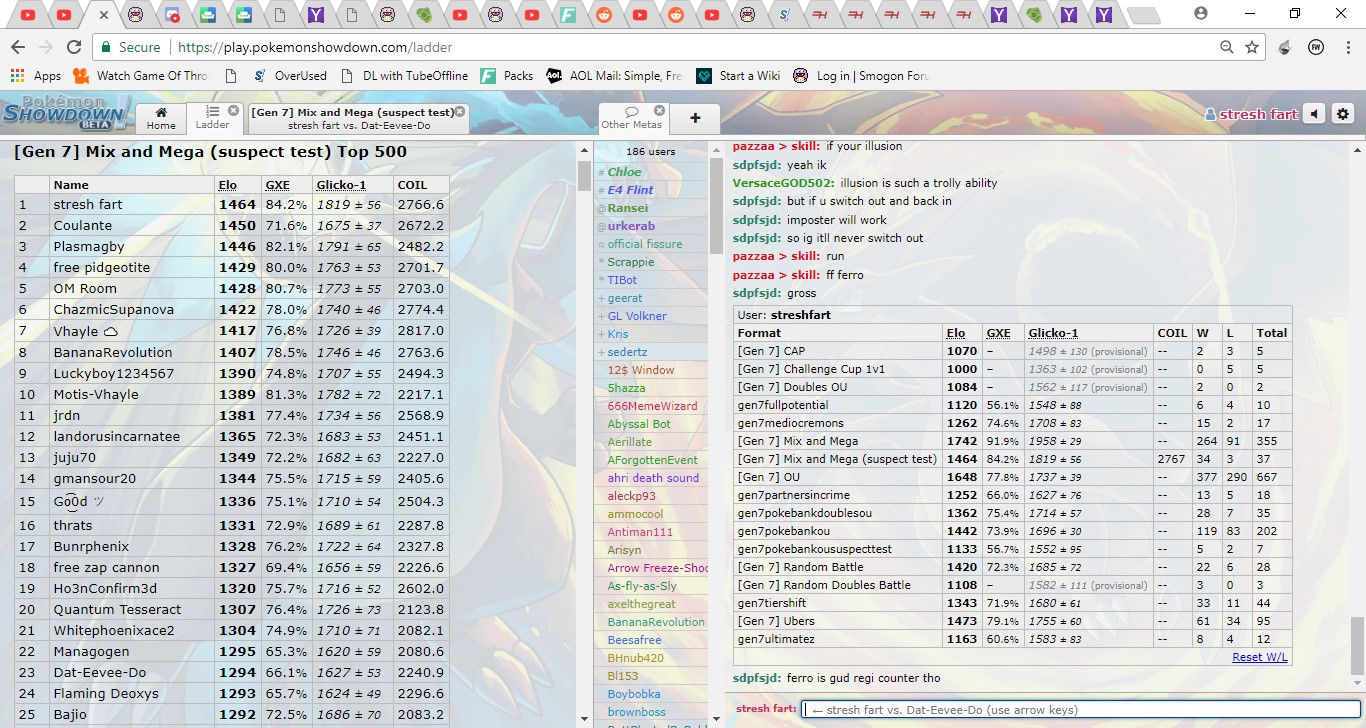Click Reset W/L link
Image resolution: width=1366 pixels, height=728 pixels.
pos(1259,657)
